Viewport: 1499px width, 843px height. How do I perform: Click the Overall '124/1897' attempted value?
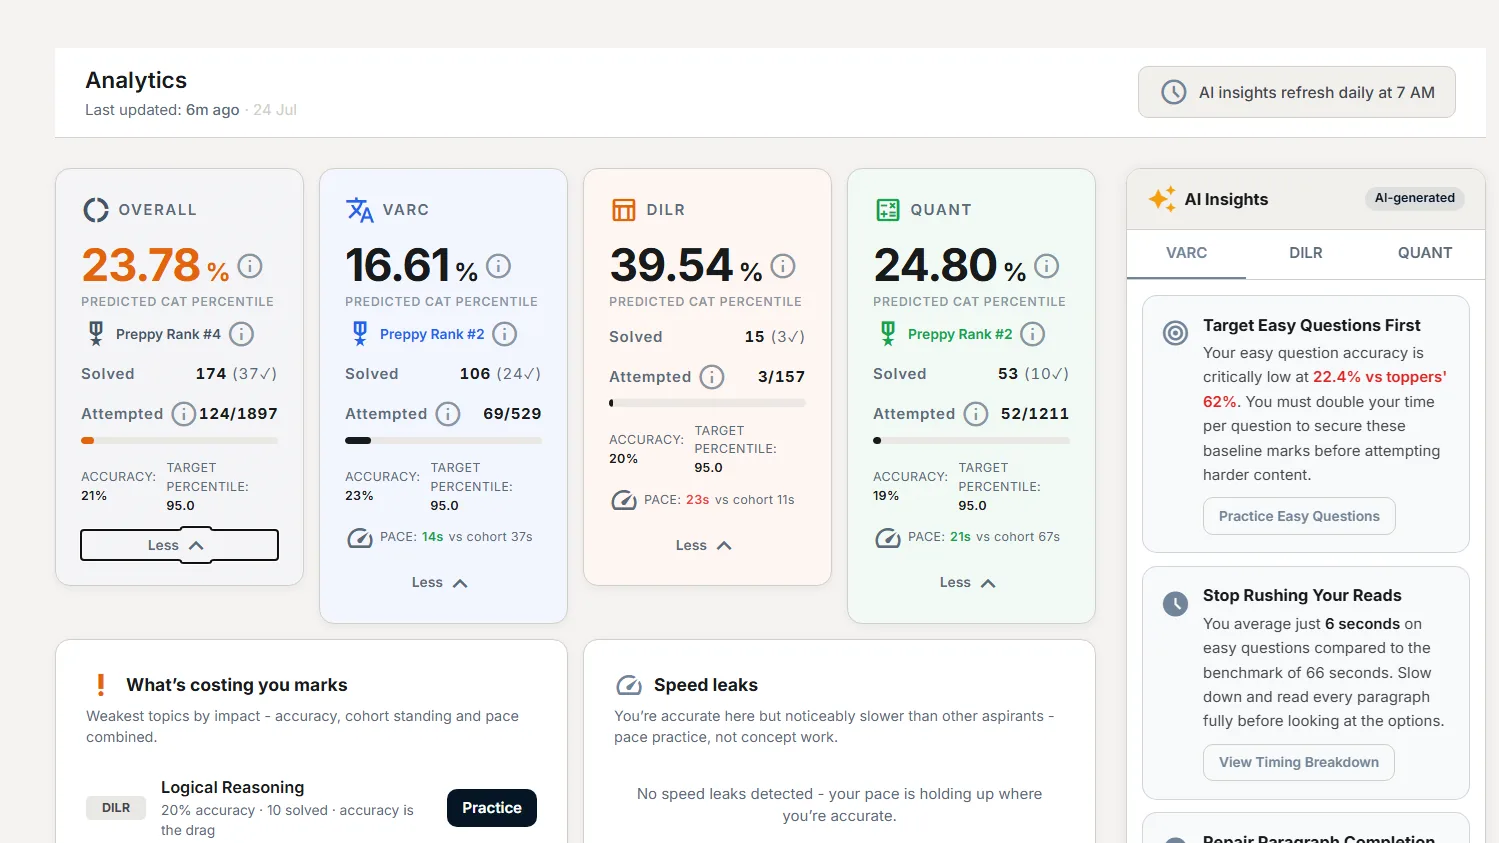pos(238,414)
